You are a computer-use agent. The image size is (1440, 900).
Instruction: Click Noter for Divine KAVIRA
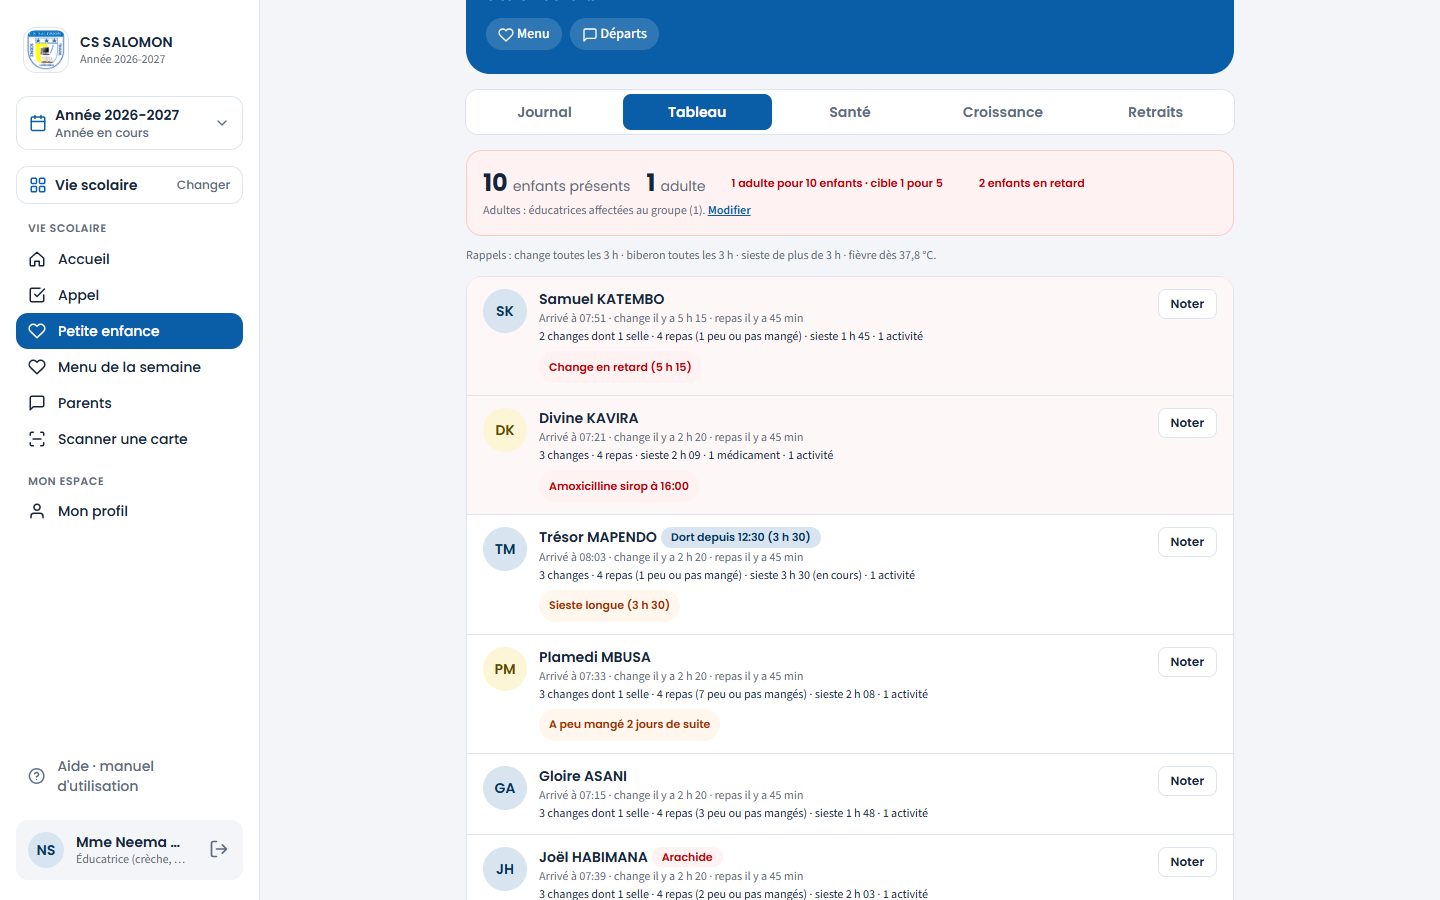click(1187, 423)
